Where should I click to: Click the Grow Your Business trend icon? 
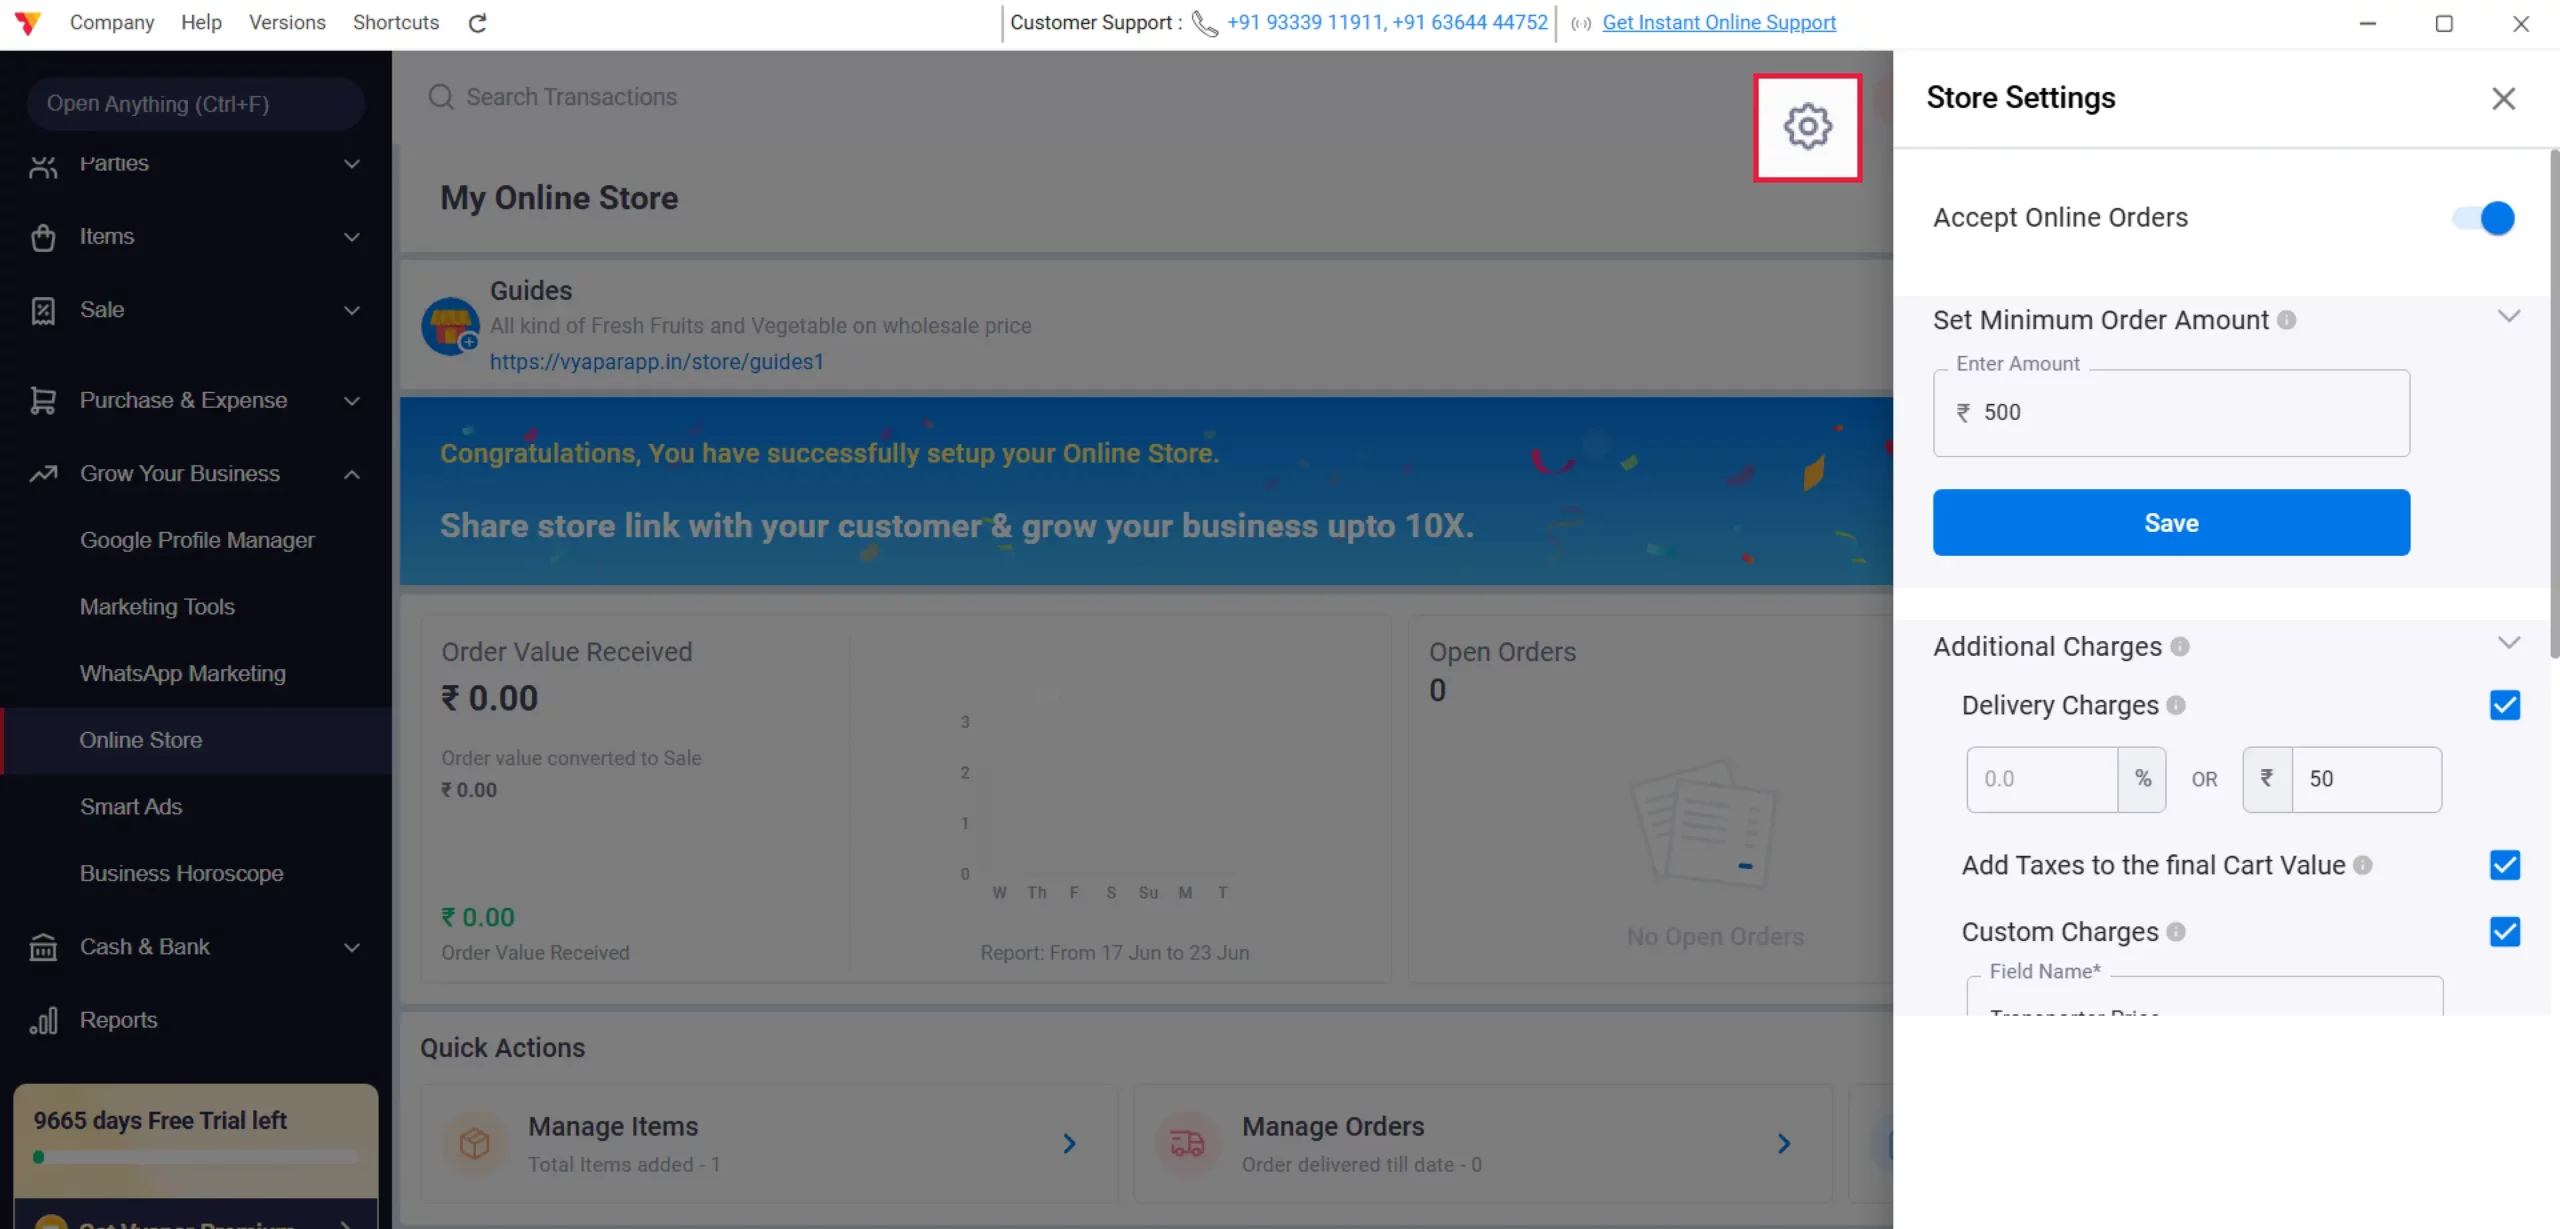coord(43,474)
